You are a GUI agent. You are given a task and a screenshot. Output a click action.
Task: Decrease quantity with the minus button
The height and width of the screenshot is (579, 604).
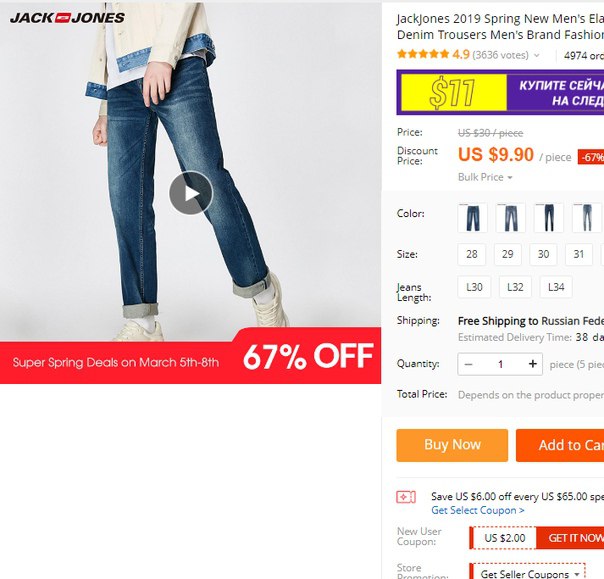468,364
